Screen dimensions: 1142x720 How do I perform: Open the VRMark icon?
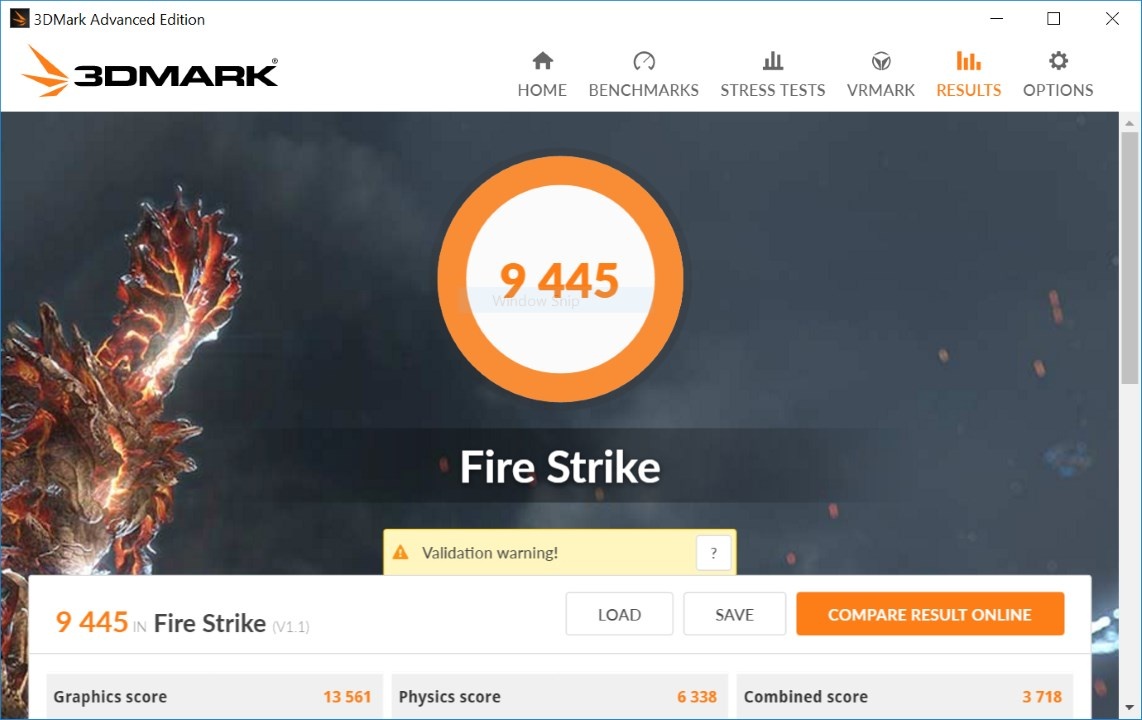pyautogui.click(x=881, y=60)
